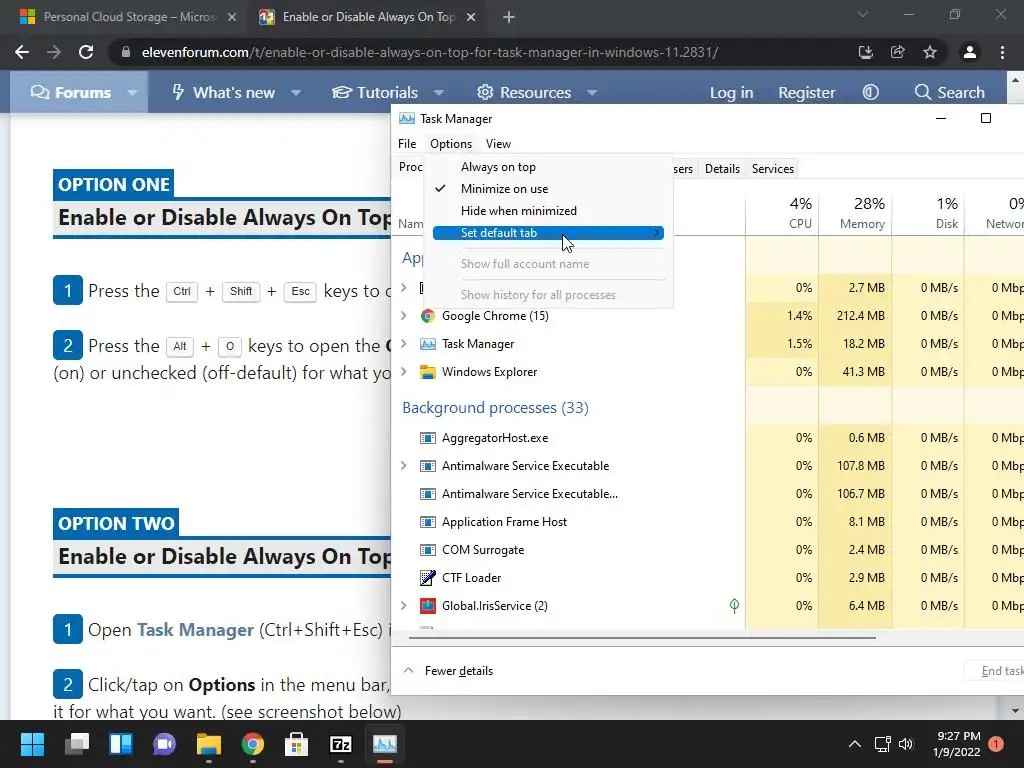Open 7-Zip from the taskbar
The height and width of the screenshot is (768, 1024).
click(x=341, y=744)
